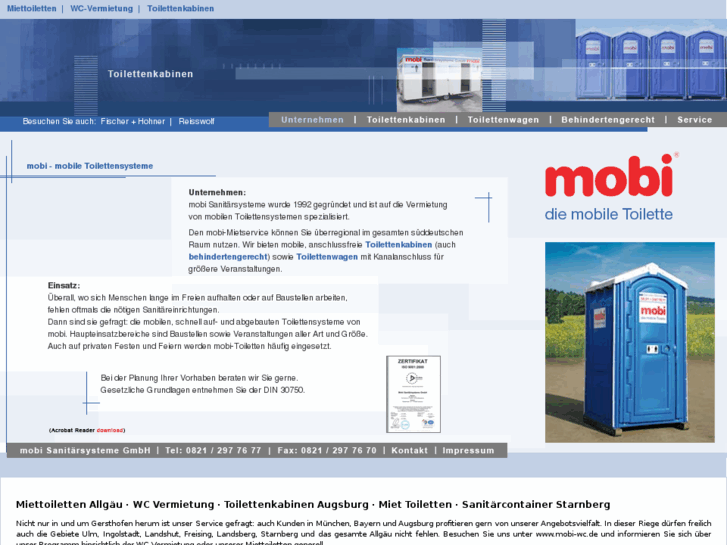Screen dimensions: 727x545
Task: Select Toilettenkabinen in the gray navigation bar
Action: click(406, 120)
